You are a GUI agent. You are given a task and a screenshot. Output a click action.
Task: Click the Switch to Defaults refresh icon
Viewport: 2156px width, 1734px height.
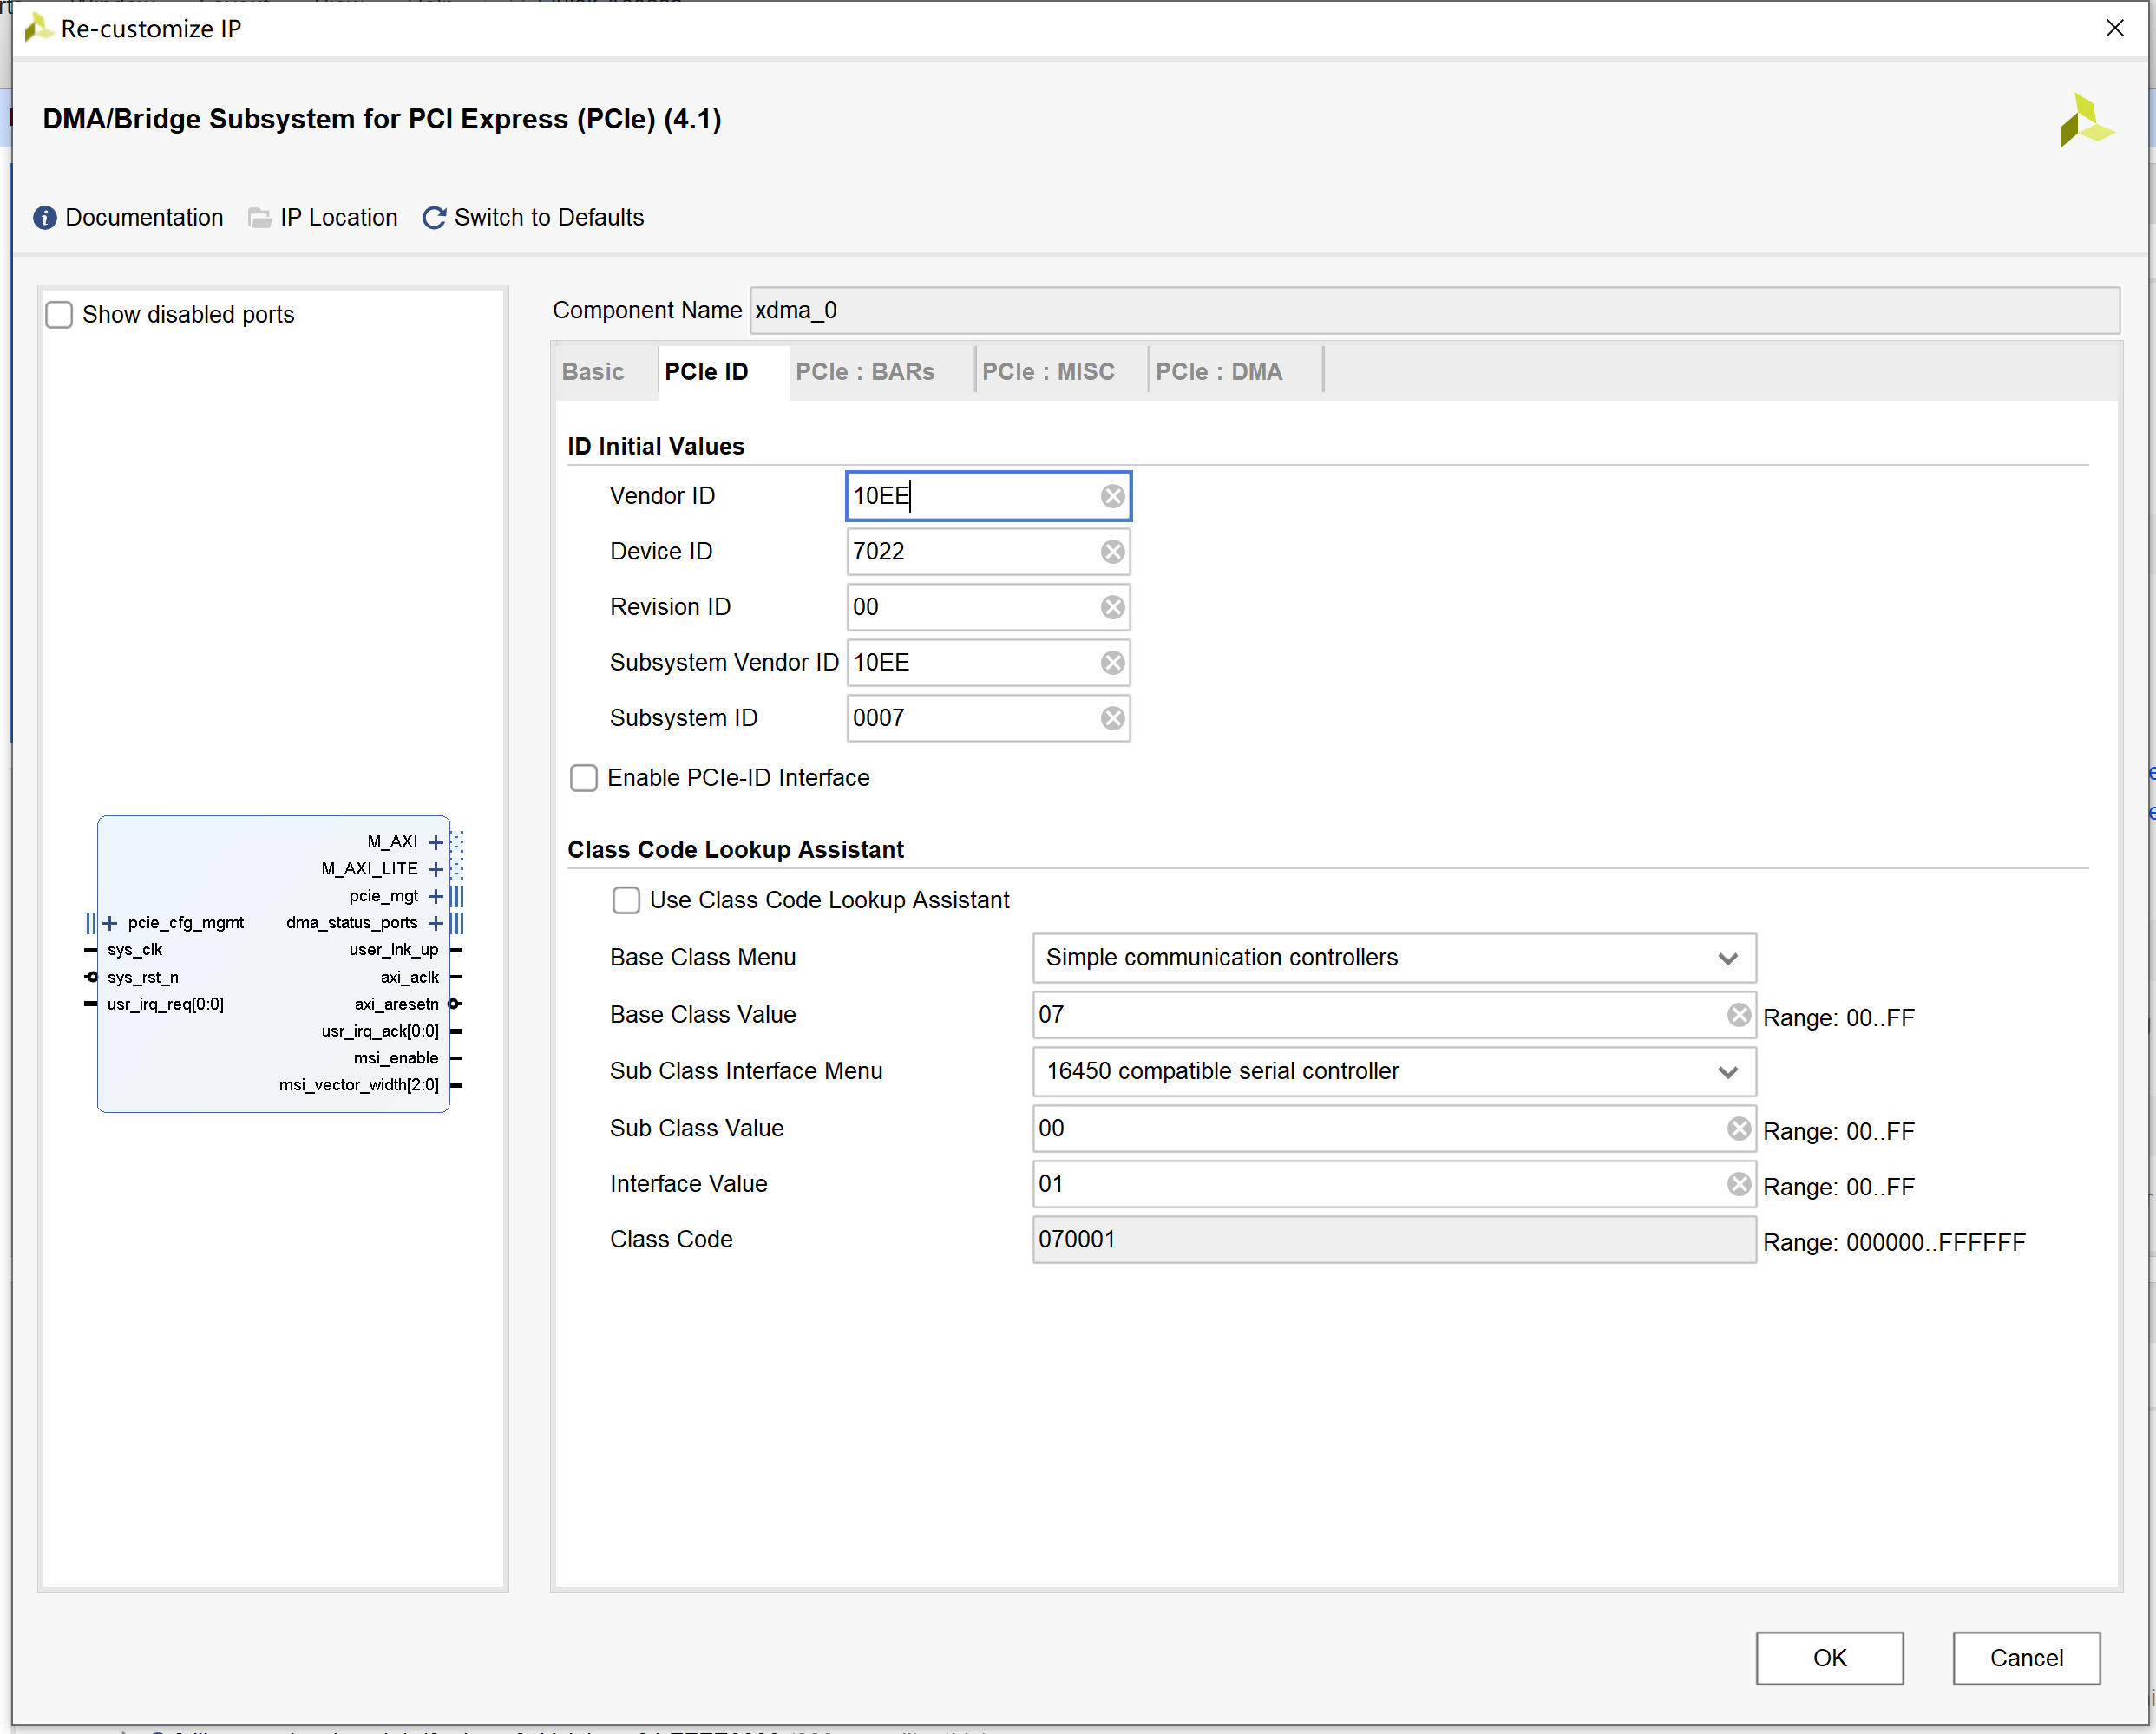(434, 218)
